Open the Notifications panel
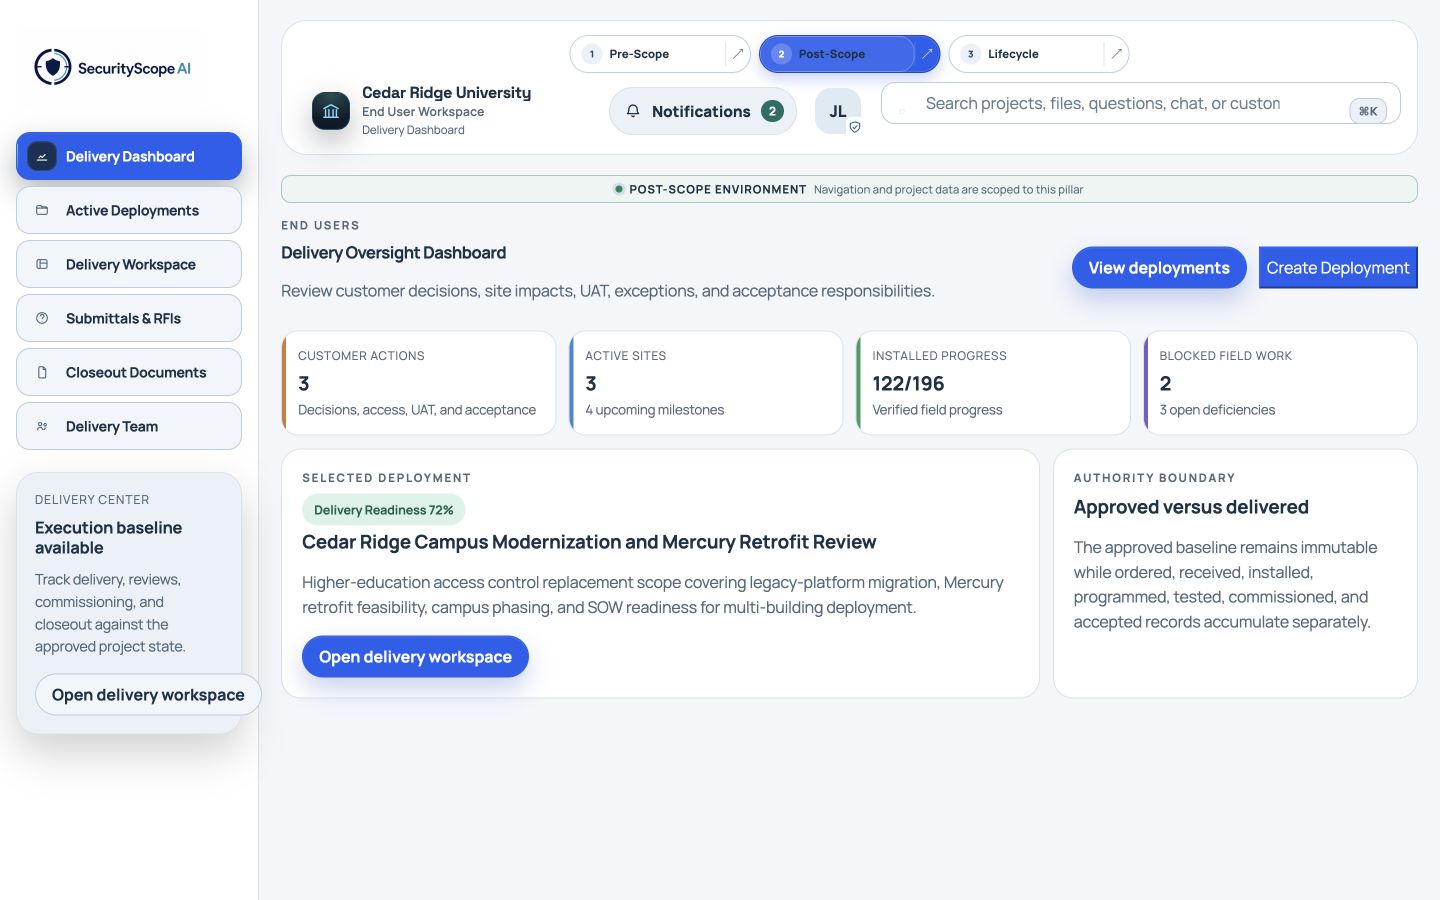1440x900 pixels. [x=703, y=111]
